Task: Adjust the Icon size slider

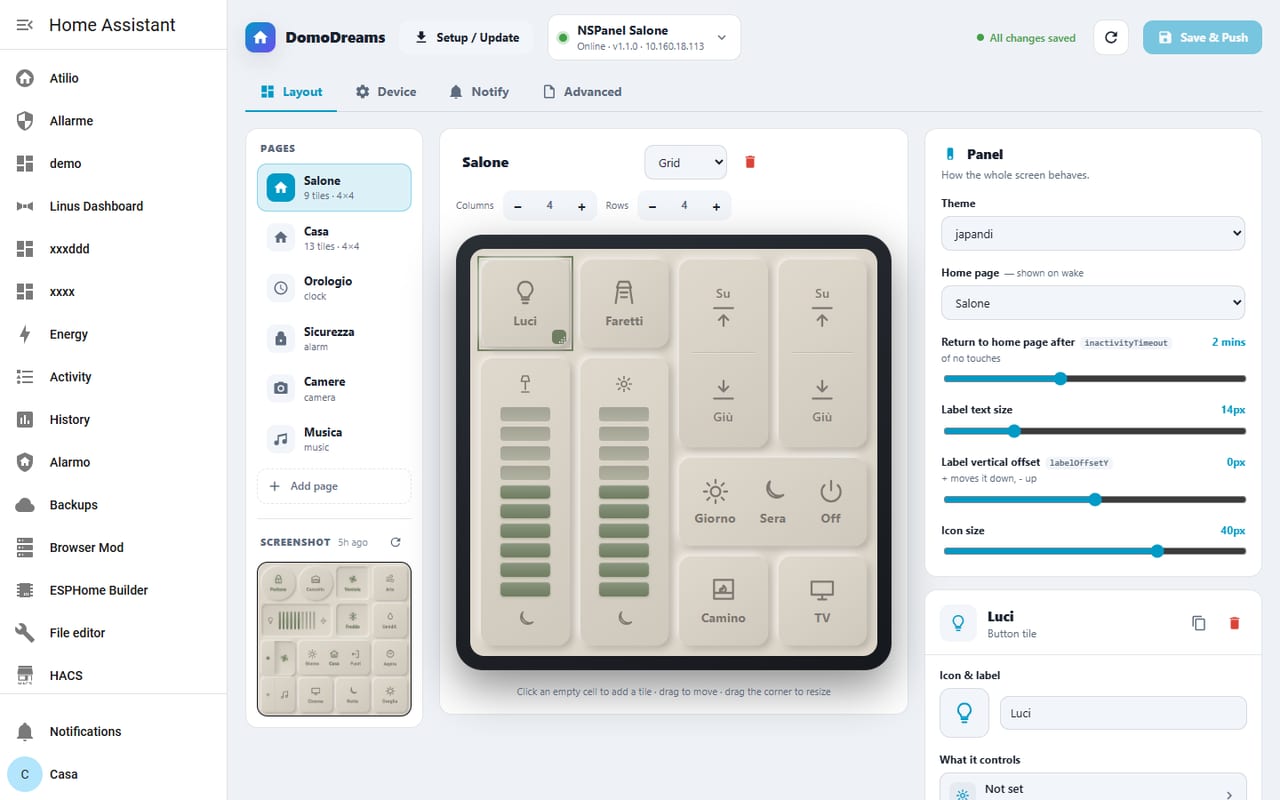Action: 1094,551
